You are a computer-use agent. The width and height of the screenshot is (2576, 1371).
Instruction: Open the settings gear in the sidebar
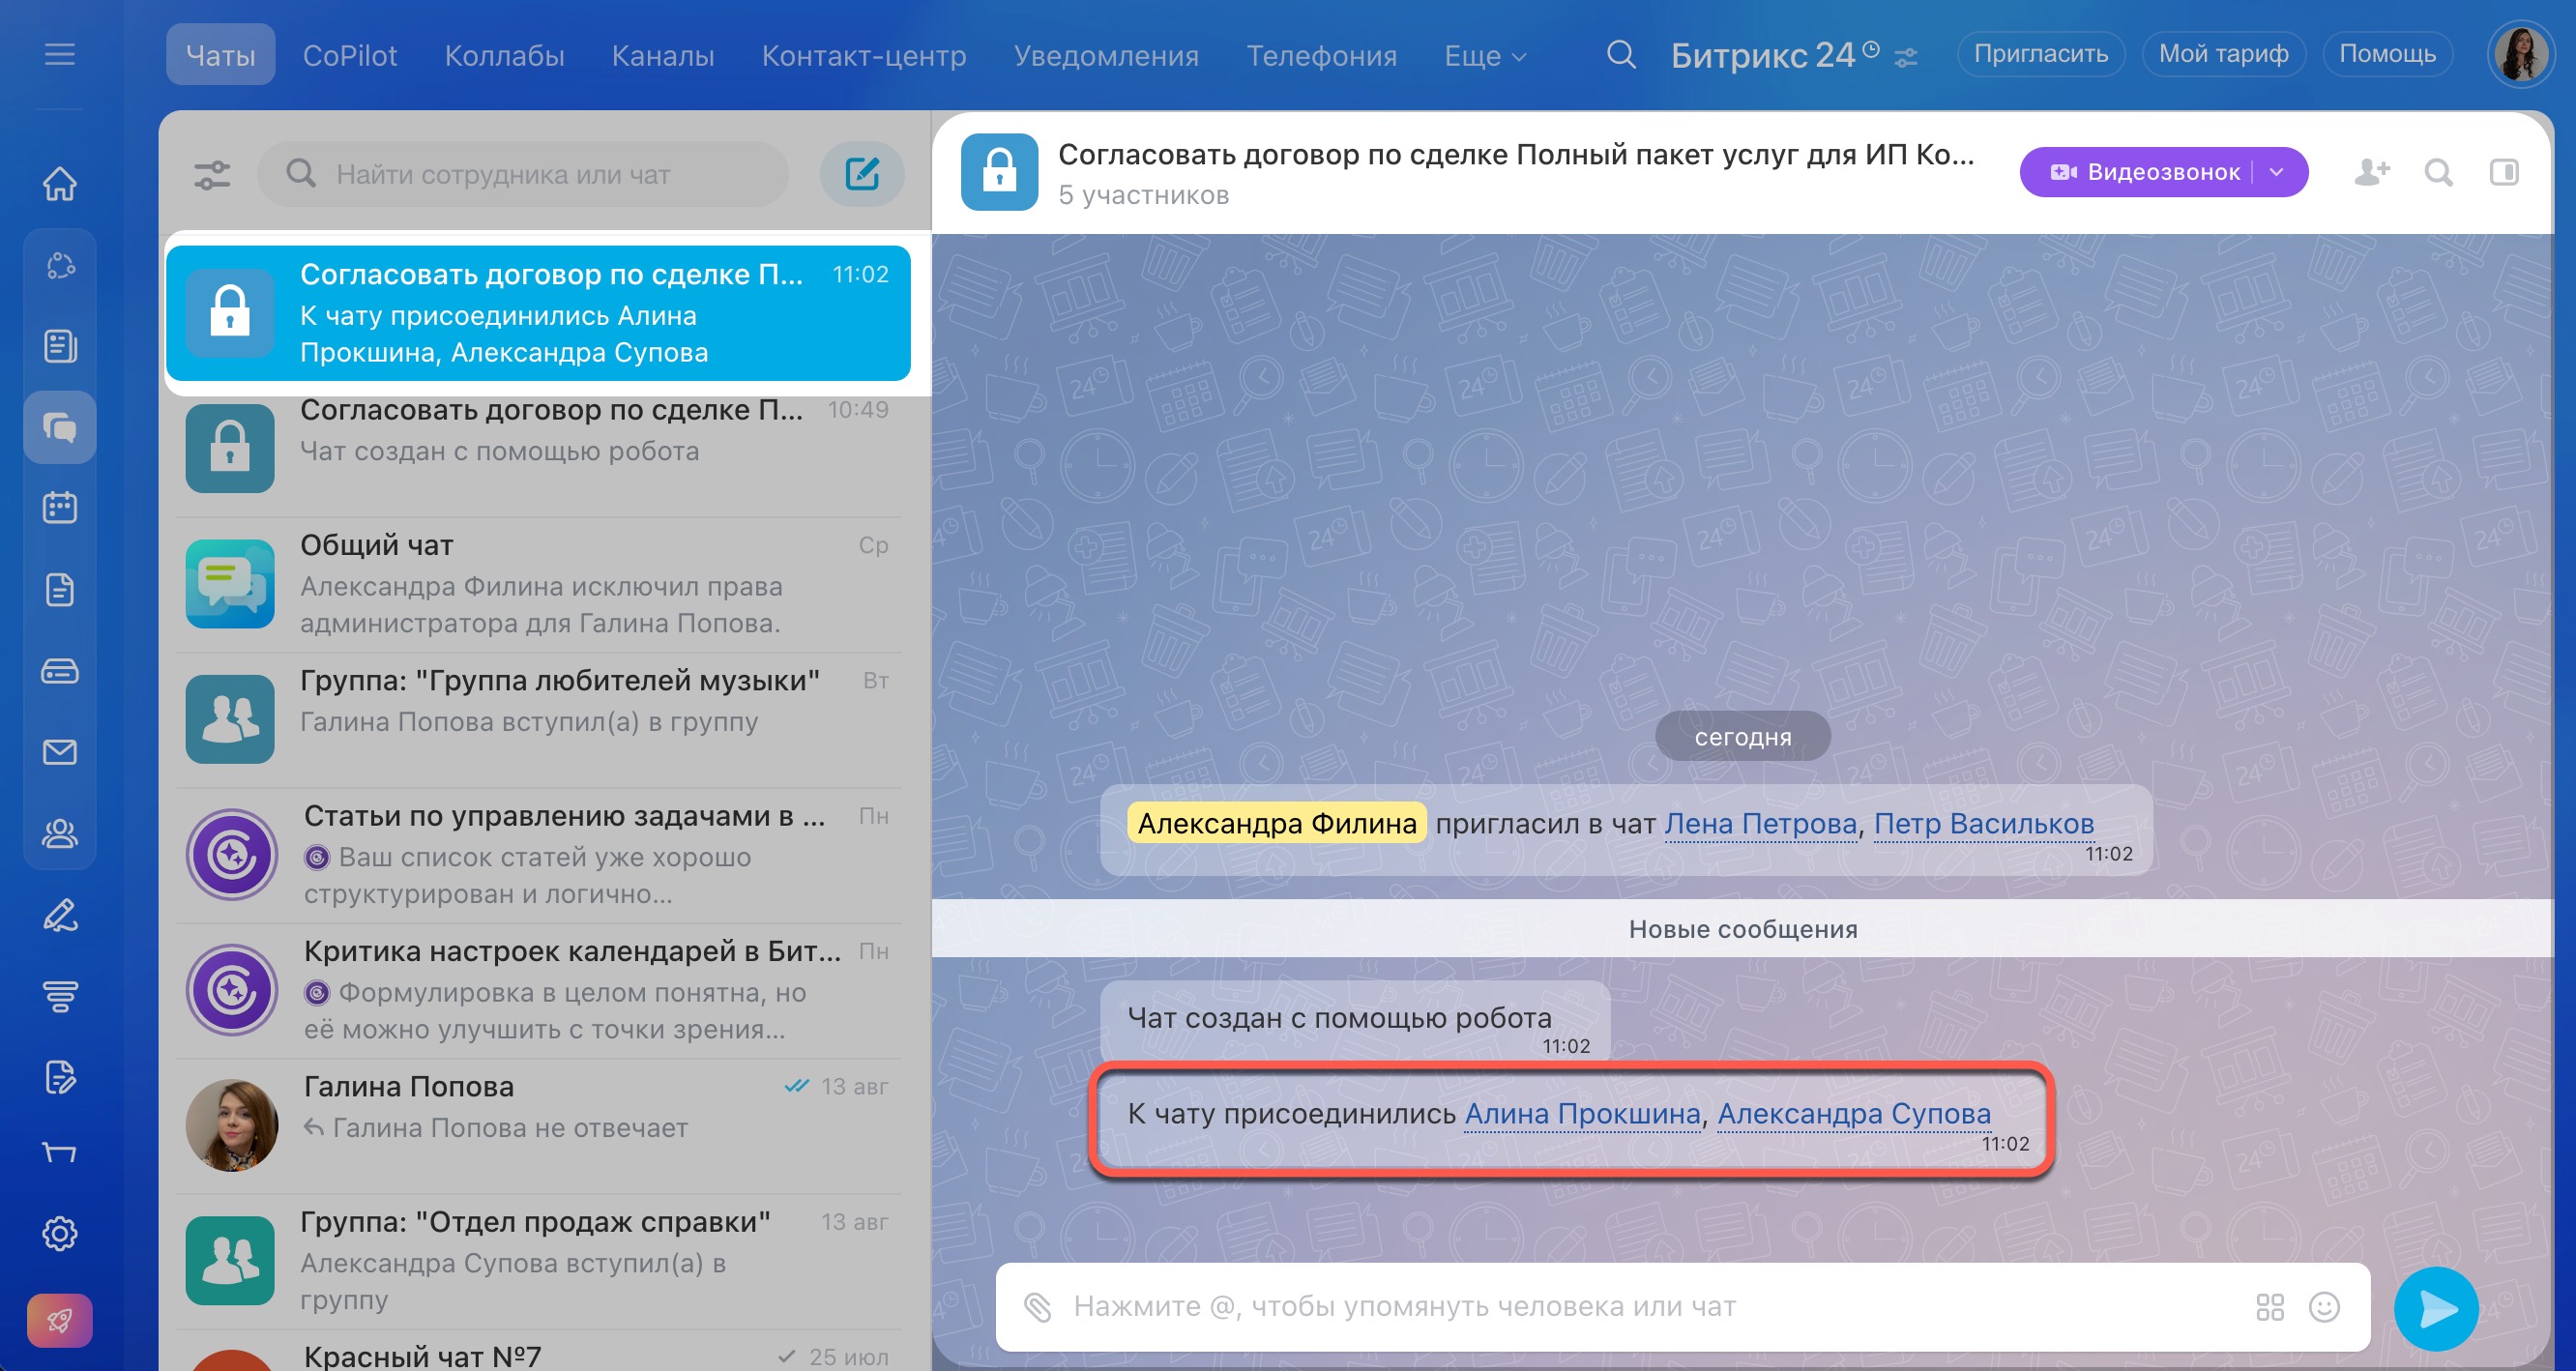click(x=60, y=1234)
